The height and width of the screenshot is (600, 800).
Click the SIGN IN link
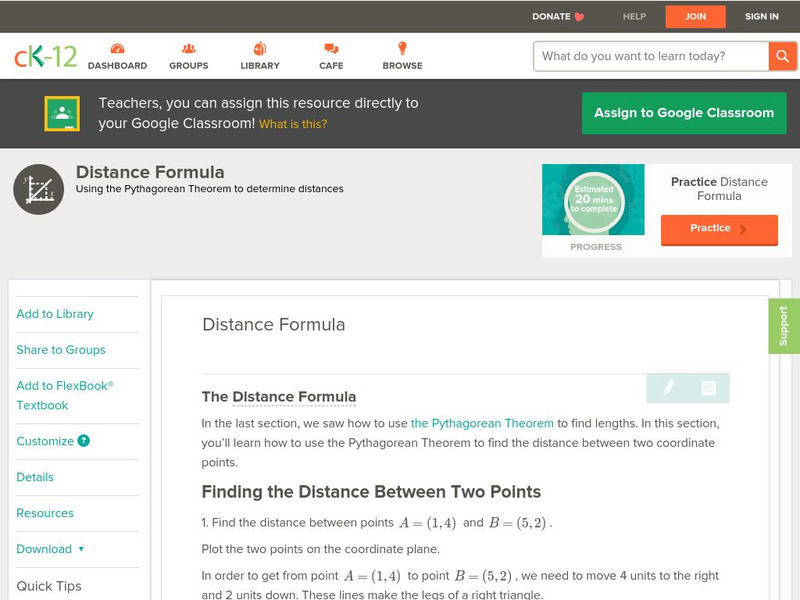(x=762, y=17)
